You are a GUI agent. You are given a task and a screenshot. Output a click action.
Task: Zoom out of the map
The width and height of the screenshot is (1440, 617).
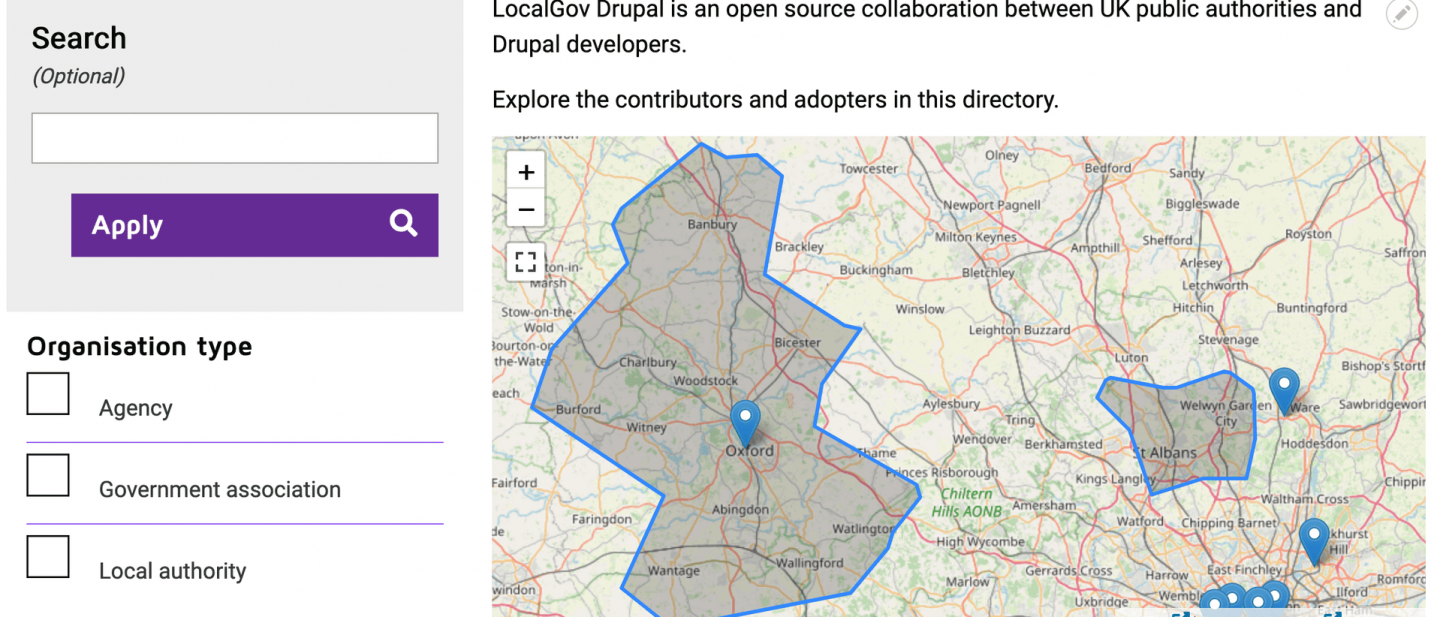point(526,209)
